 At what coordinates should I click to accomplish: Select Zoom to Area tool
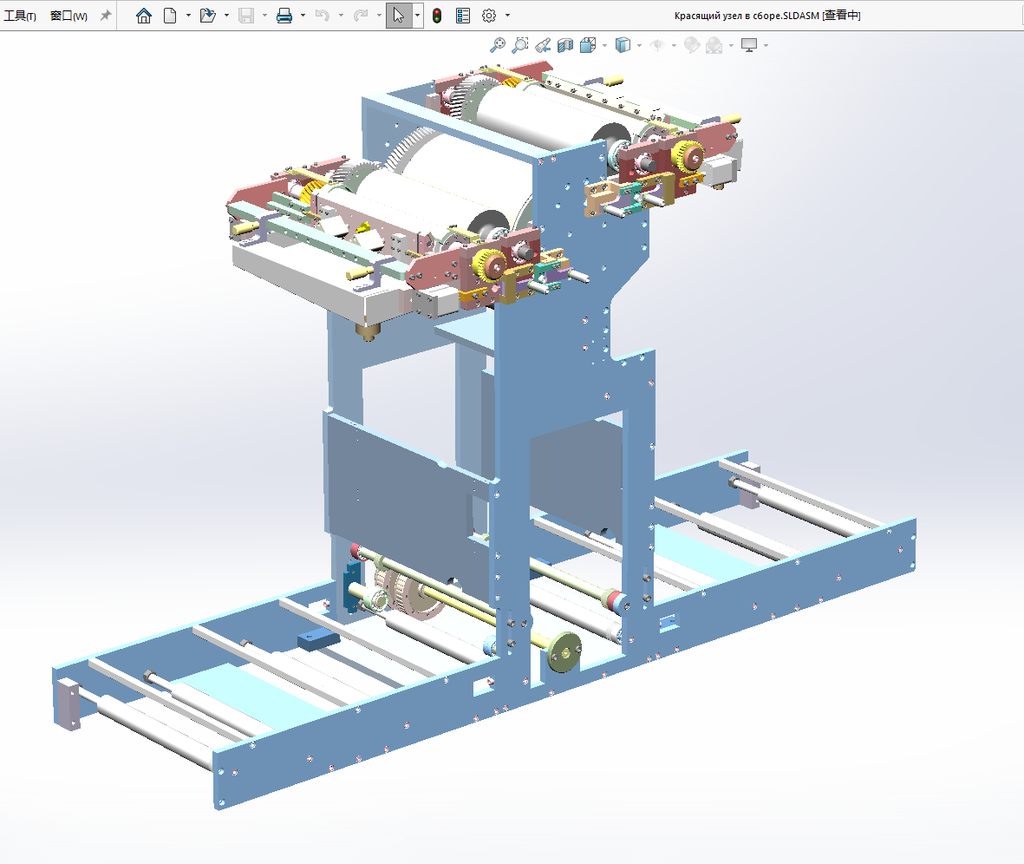tap(520, 45)
